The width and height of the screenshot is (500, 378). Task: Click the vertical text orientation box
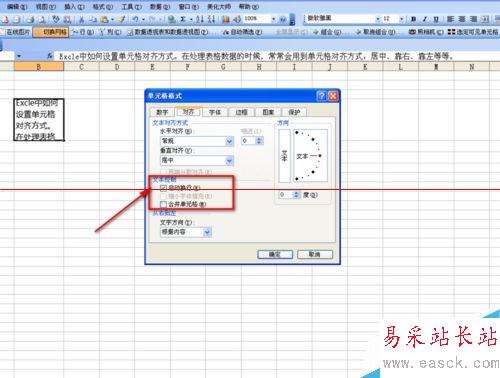[284, 156]
